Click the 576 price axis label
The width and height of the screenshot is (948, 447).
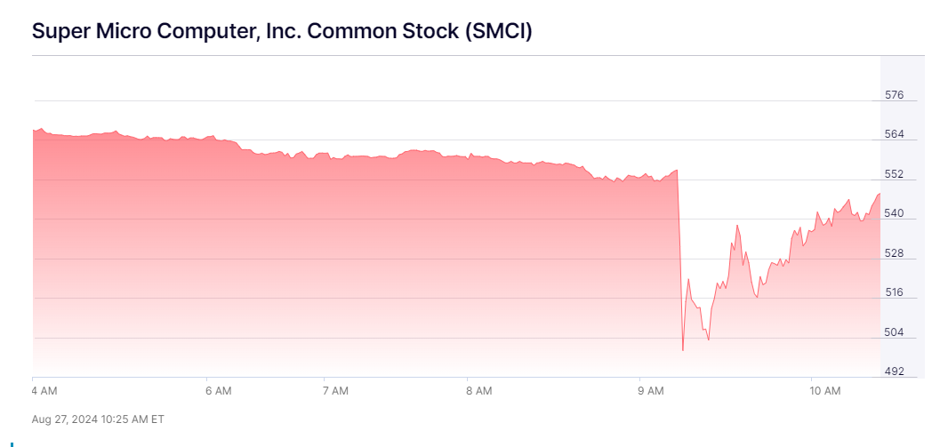[x=894, y=96]
